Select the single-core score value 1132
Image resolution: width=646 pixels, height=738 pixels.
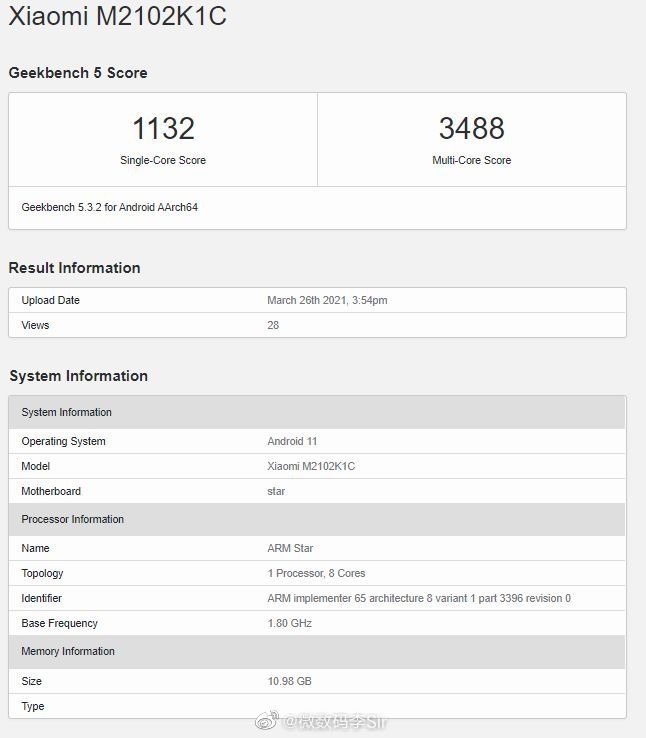pyautogui.click(x=163, y=128)
